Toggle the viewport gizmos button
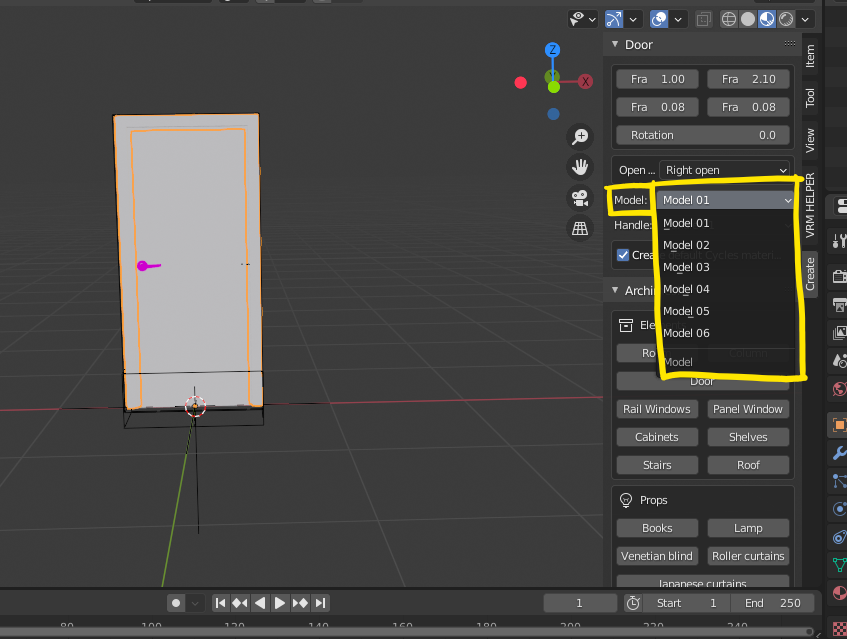 click(614, 19)
